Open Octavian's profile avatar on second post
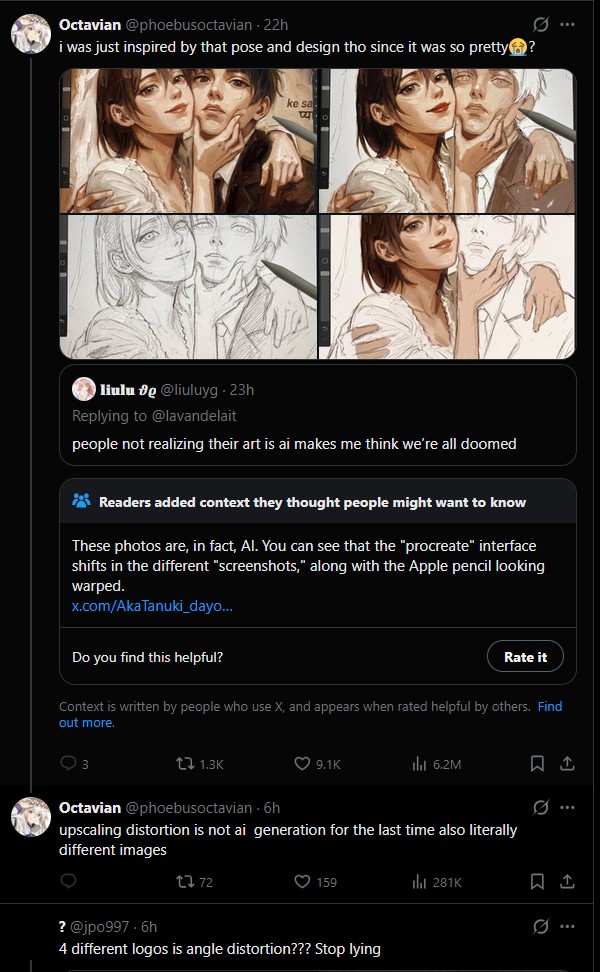Image resolution: width=600 pixels, height=972 pixels. pyautogui.click(x=30, y=816)
